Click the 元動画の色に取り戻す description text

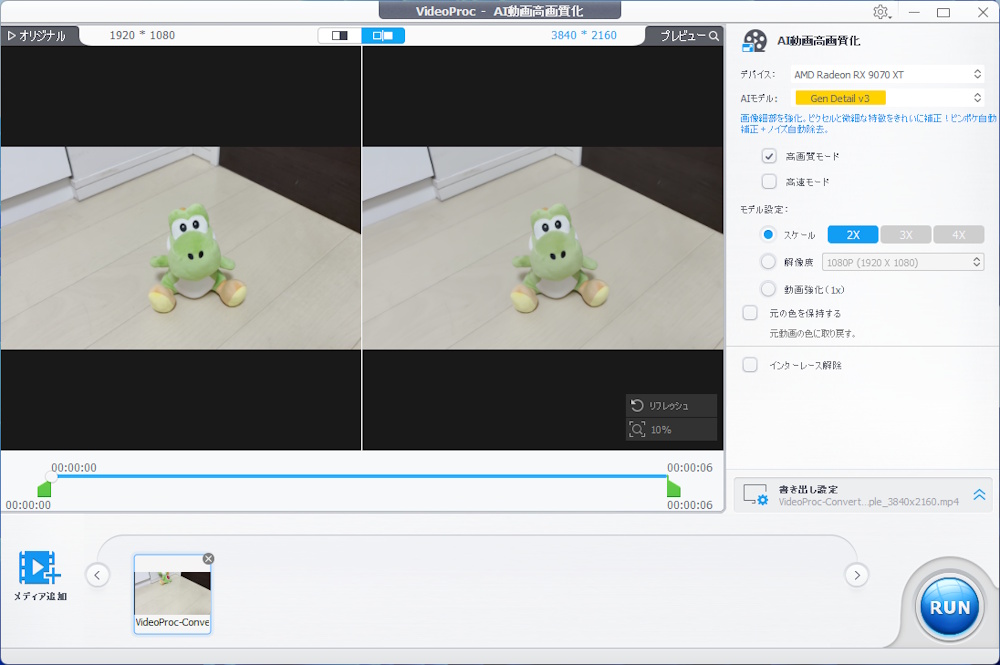coord(812,333)
